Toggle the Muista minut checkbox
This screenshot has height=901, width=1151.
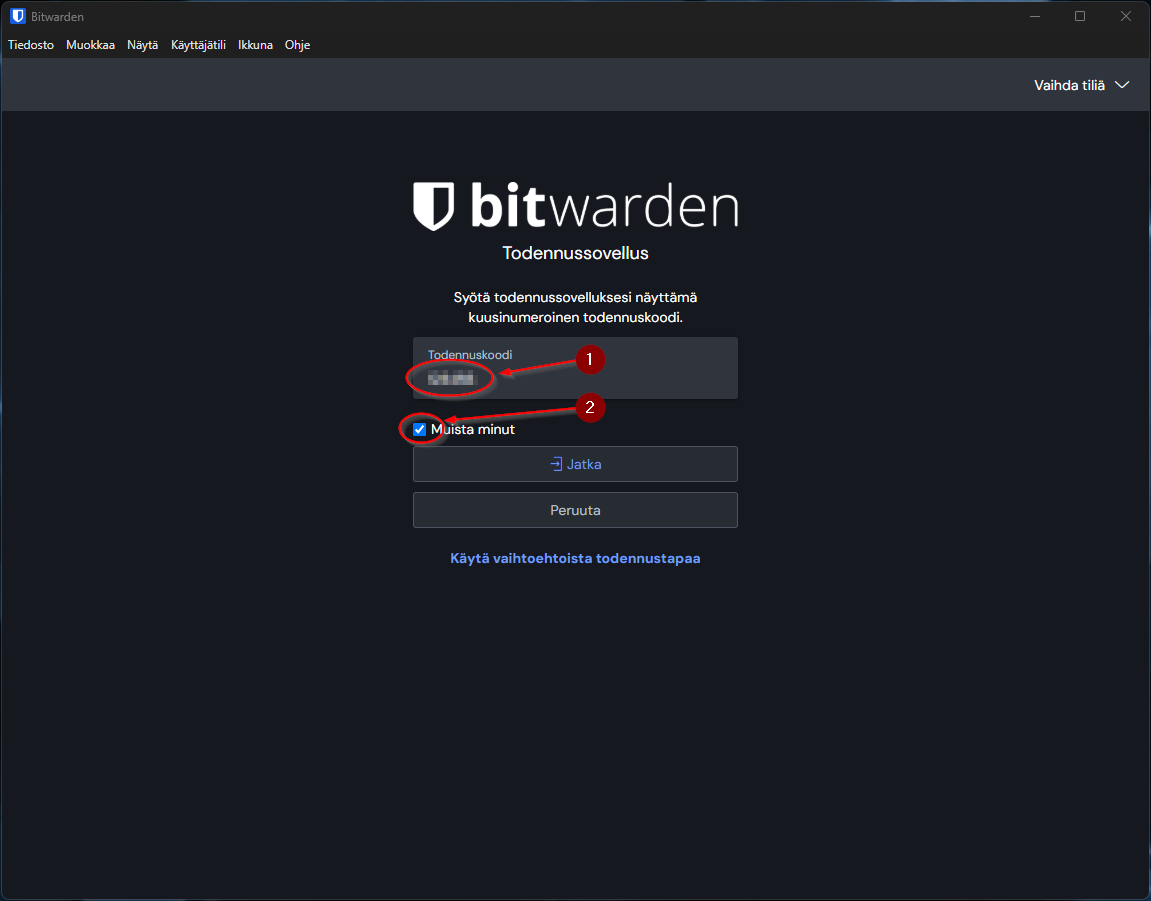pos(420,430)
